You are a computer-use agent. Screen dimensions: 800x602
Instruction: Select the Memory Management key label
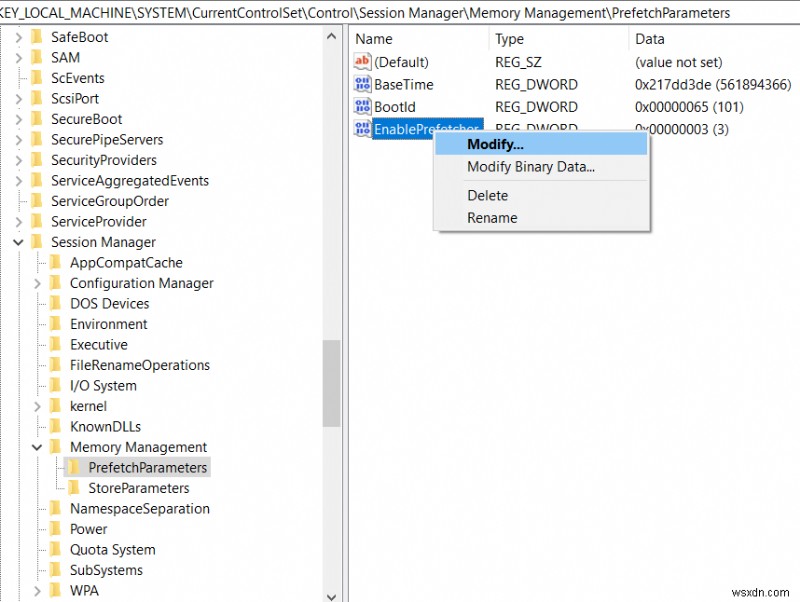tap(138, 447)
